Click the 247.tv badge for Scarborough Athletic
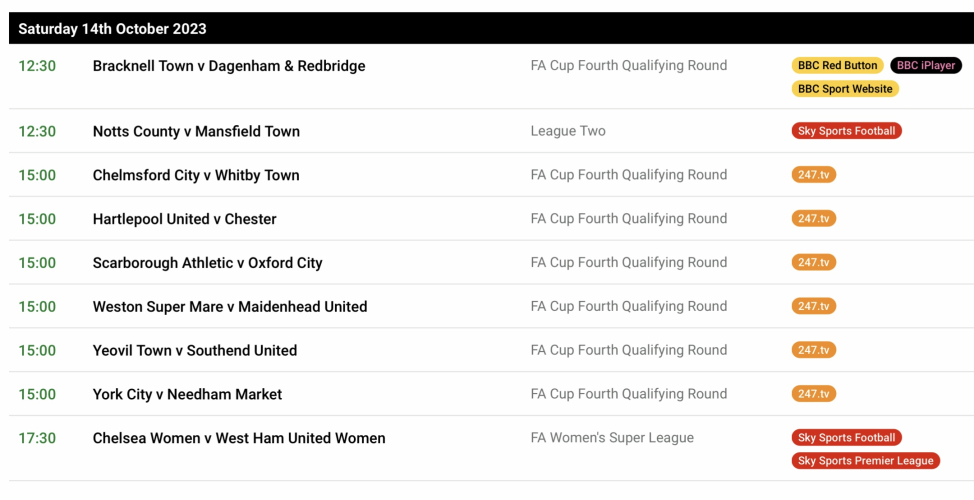This screenshot has height=500, width=974. pos(813,263)
